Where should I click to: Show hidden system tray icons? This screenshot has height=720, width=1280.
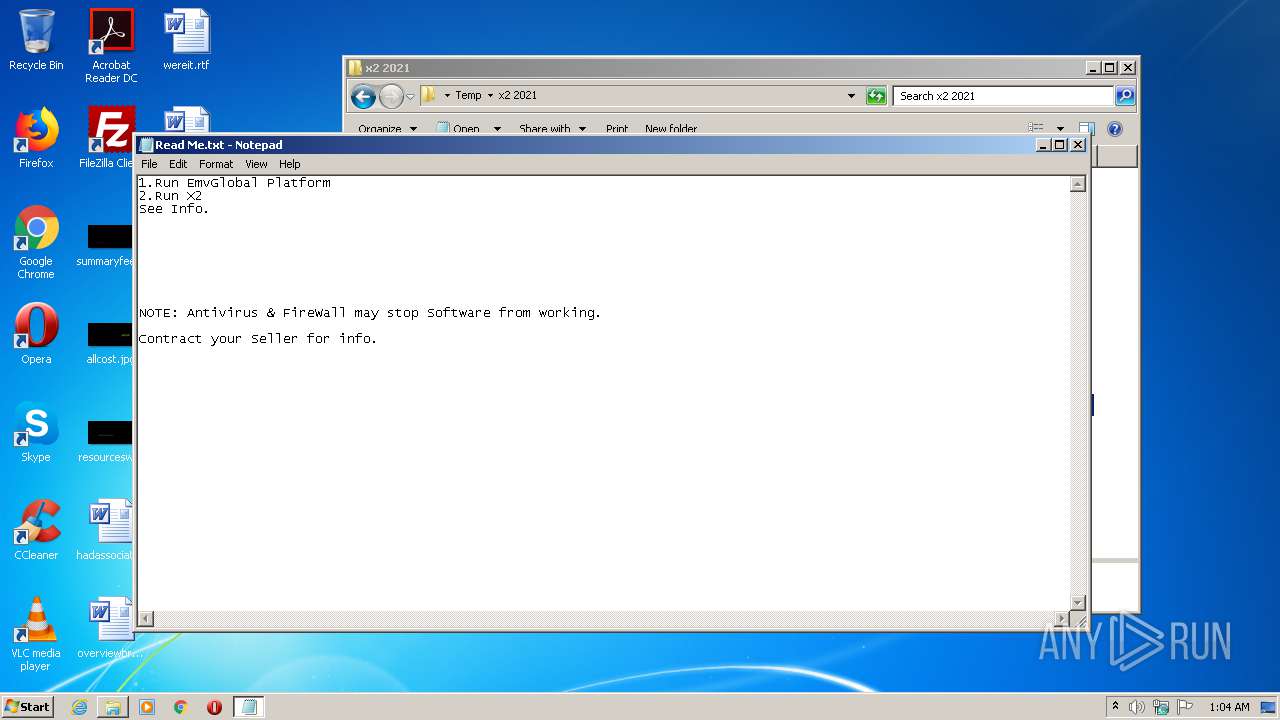pyautogui.click(x=1115, y=707)
